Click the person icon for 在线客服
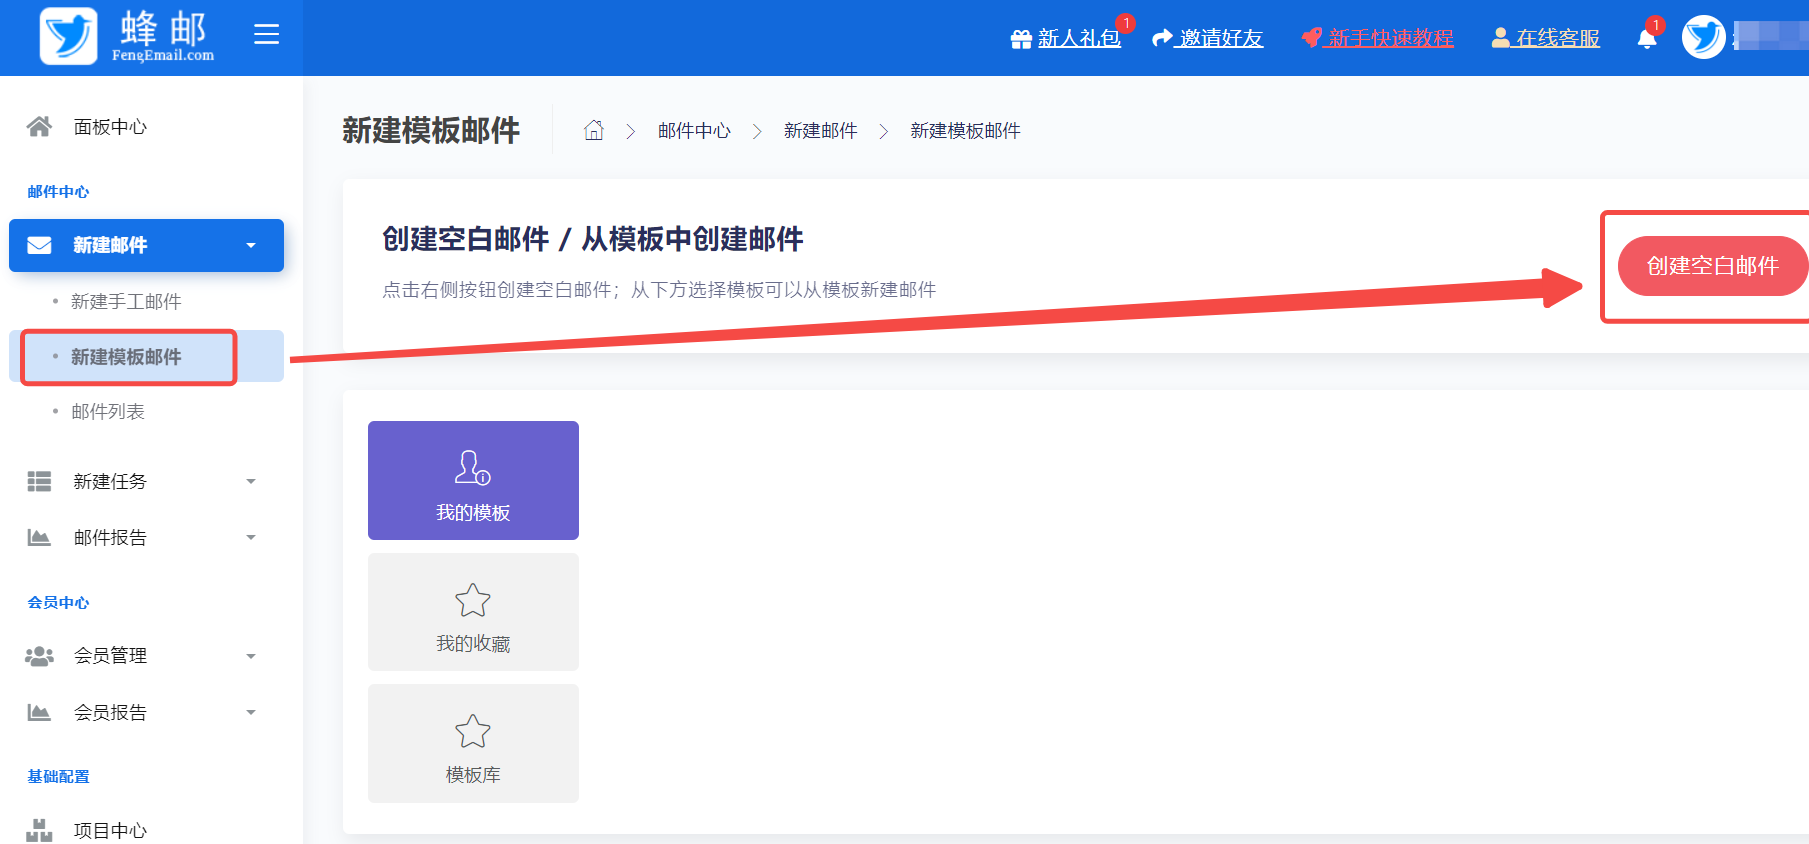This screenshot has width=1809, height=844. click(1500, 38)
